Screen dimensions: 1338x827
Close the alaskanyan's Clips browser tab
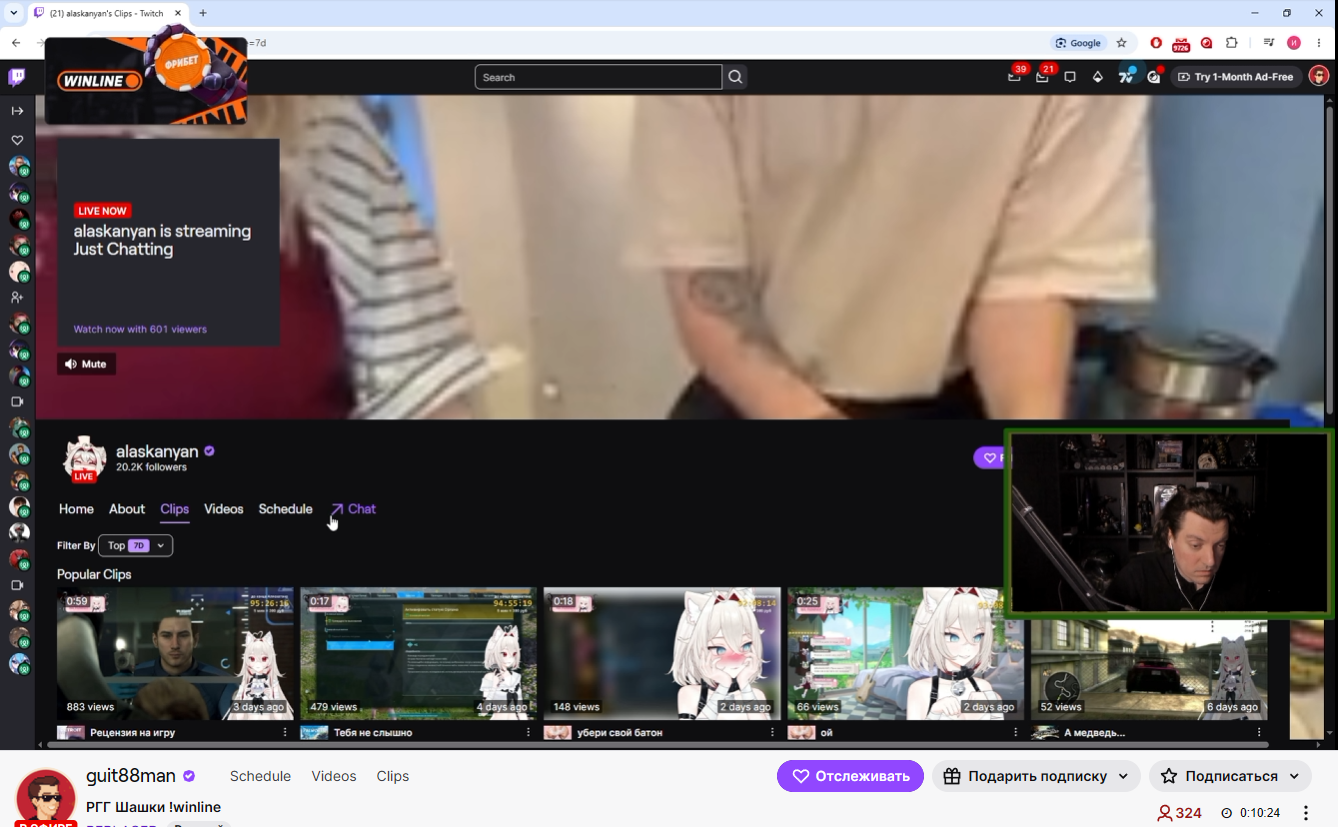[178, 13]
